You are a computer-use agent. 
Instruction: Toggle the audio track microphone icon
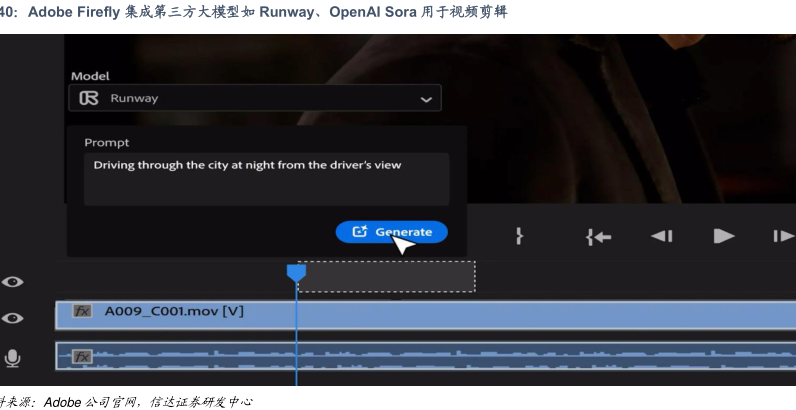(12, 358)
